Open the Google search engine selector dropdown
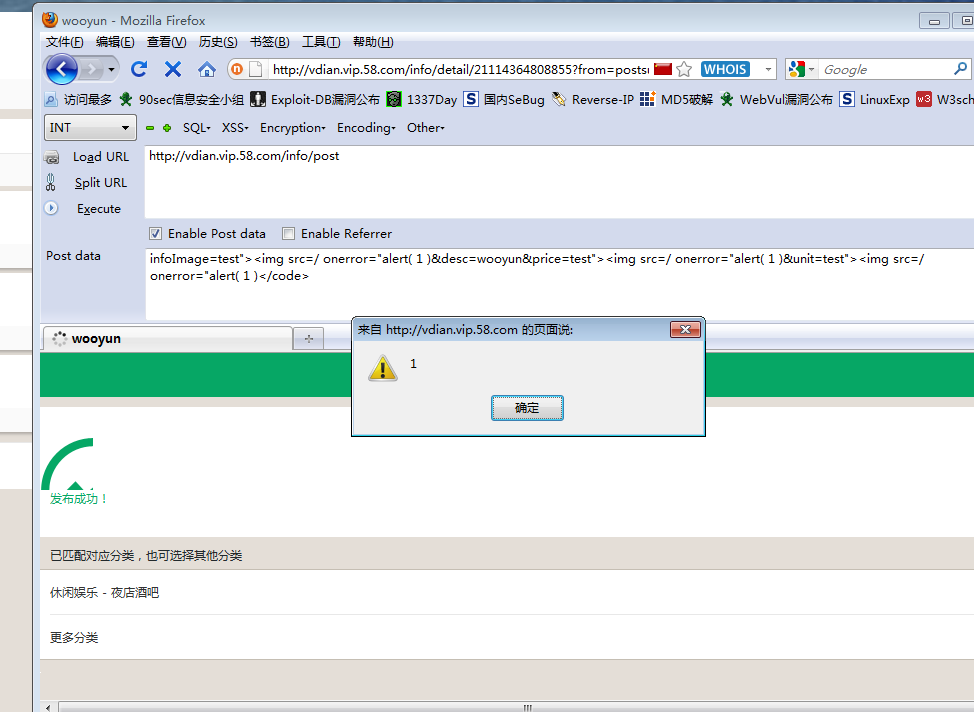This screenshot has width=974, height=712. 802,69
